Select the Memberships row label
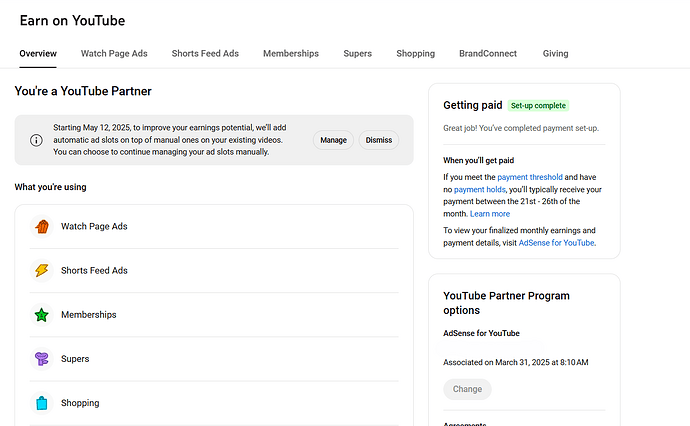 89,315
